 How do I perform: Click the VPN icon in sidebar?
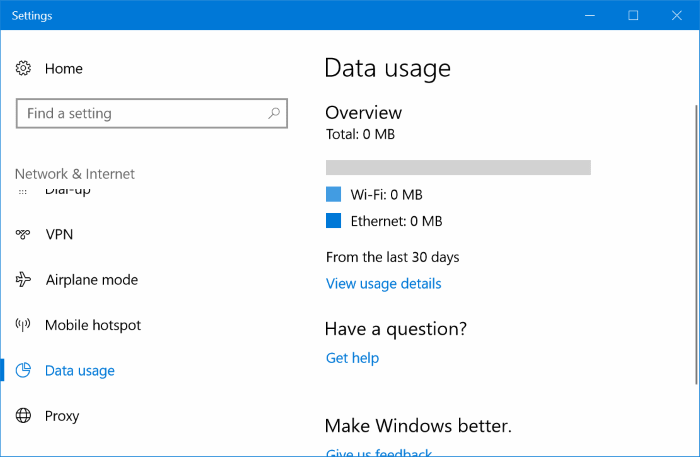tap(23, 234)
